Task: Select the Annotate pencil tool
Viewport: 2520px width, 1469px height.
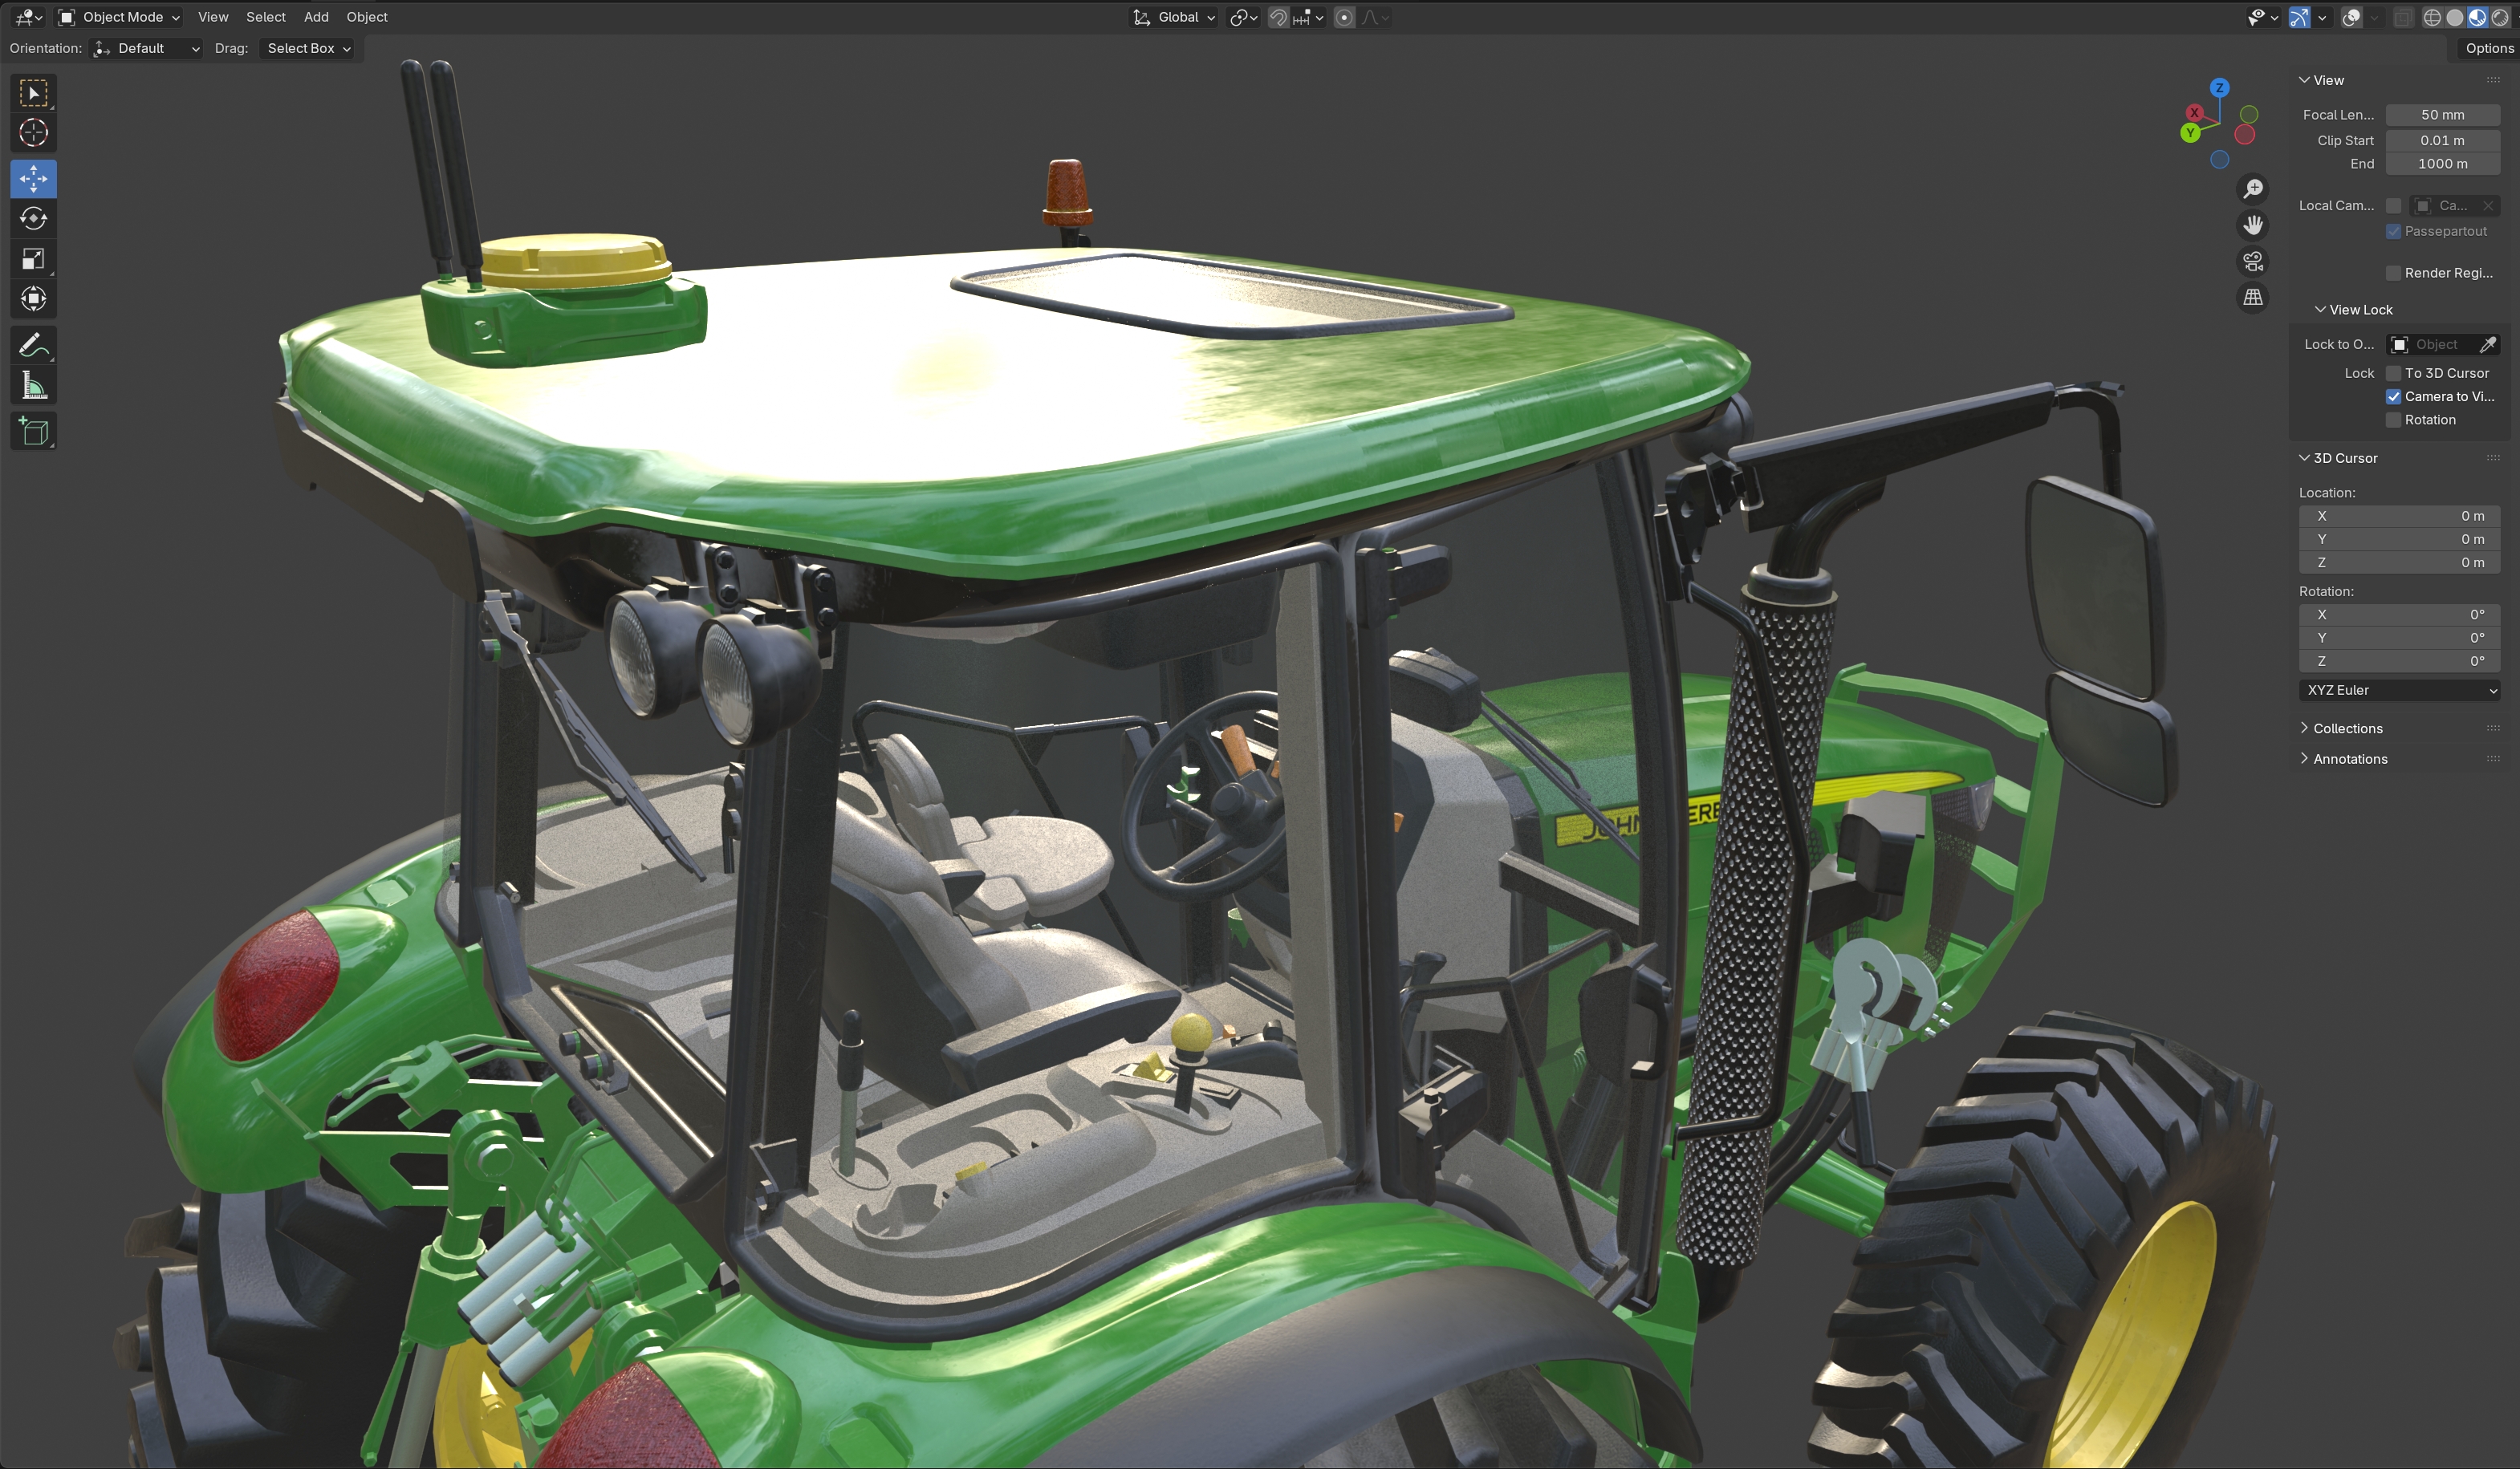Action: click(x=33, y=346)
